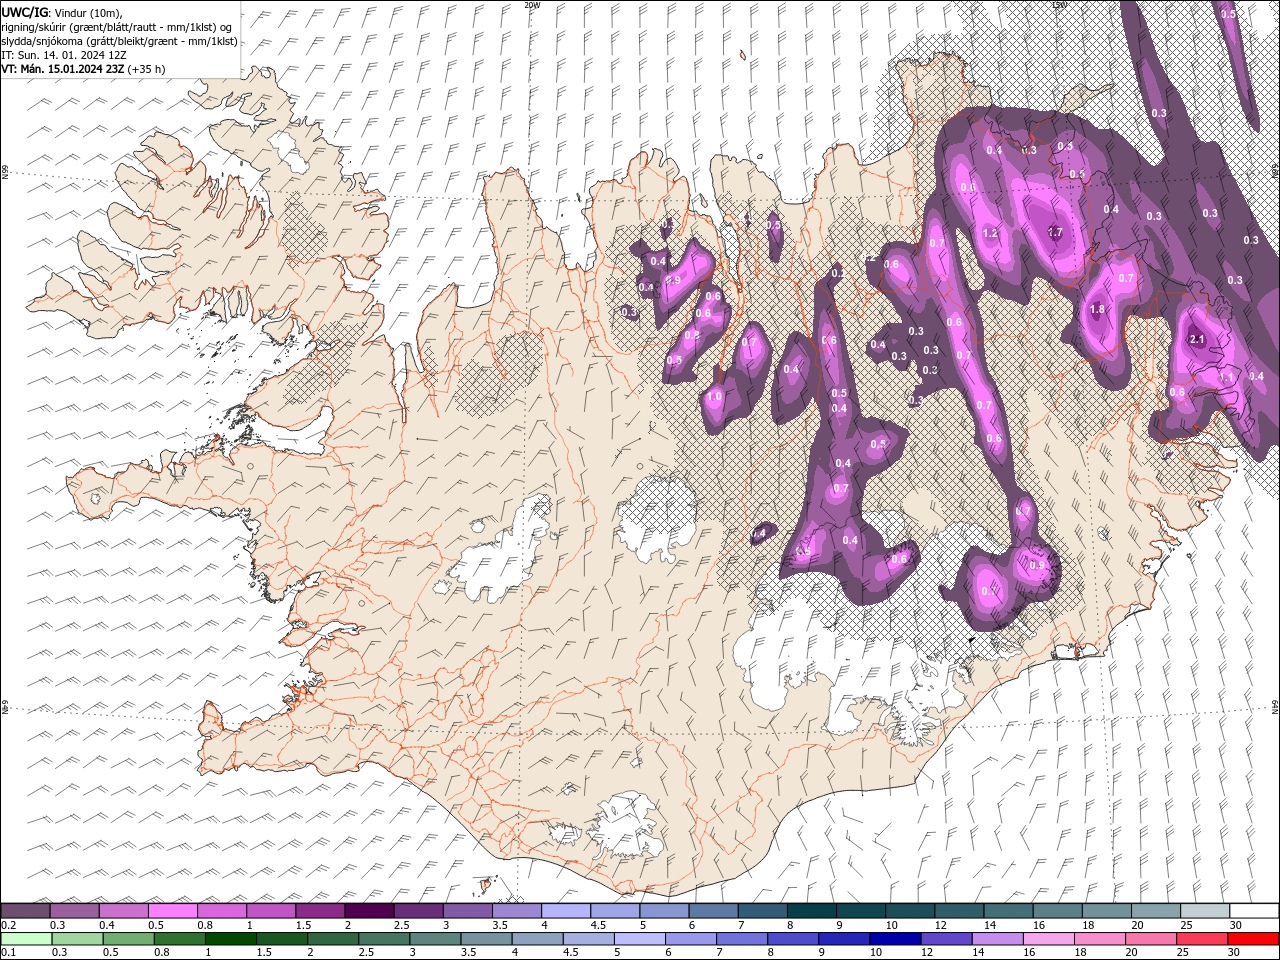
Task: Choose top-row legend swatch between 1.5 and 2
Action: 319,911
